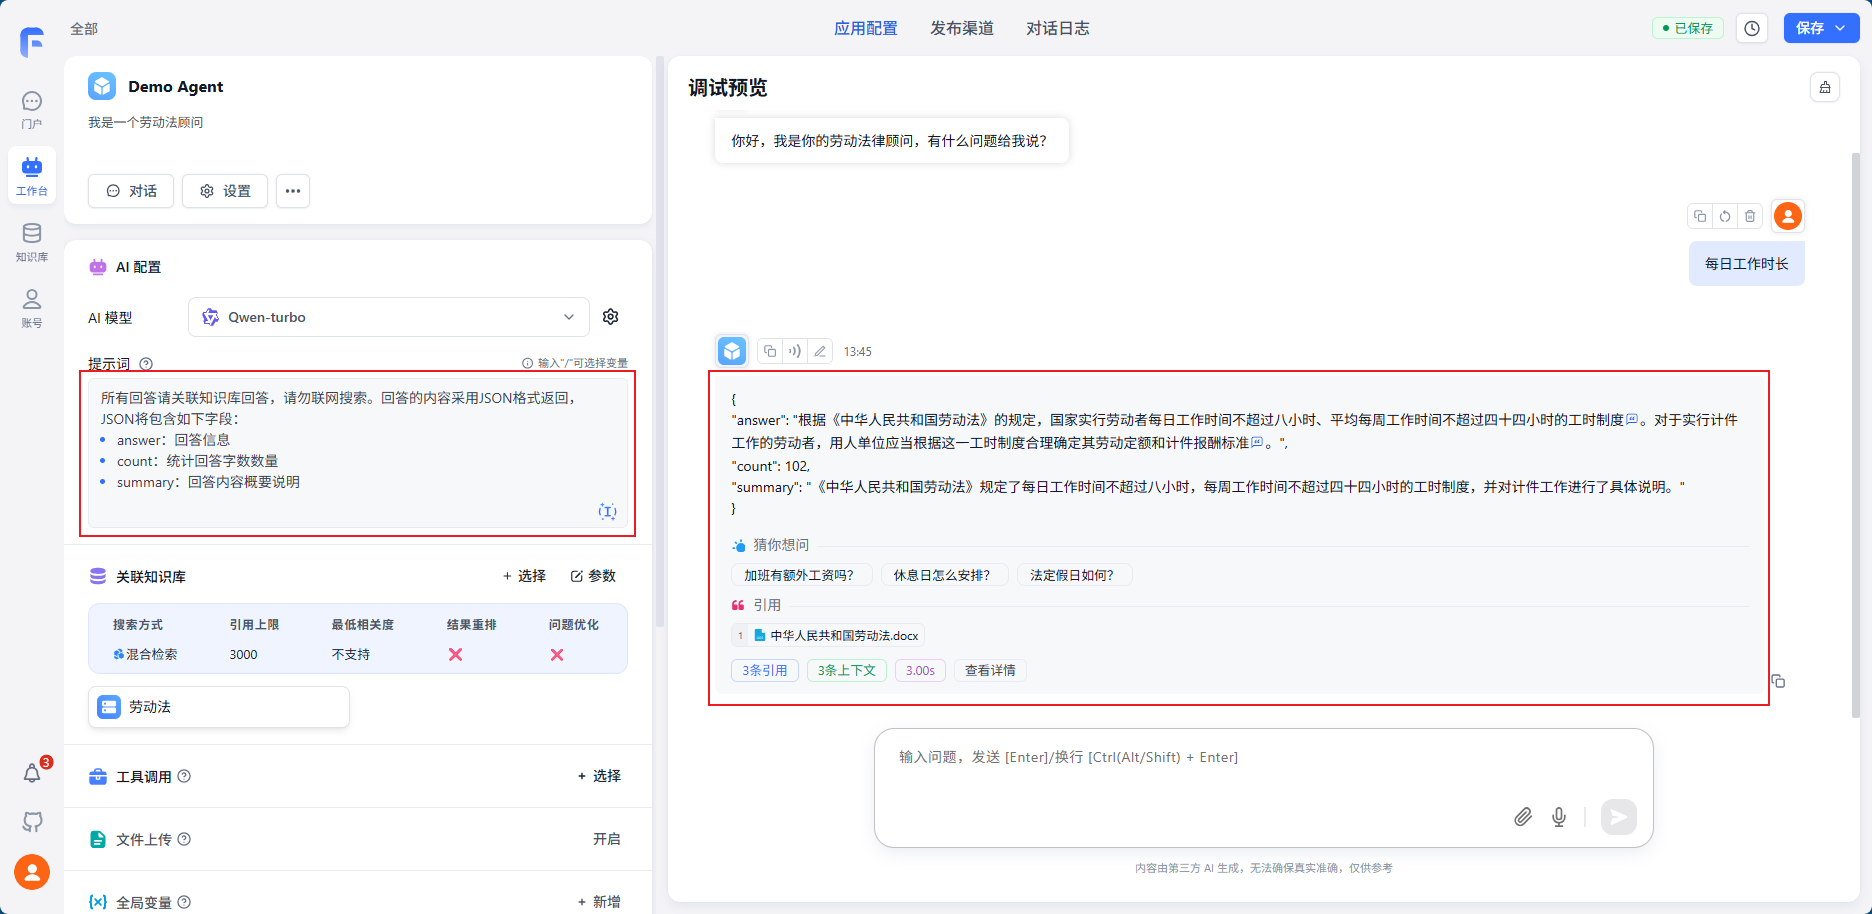Switch to the 发布渠道 tab
Image resolution: width=1872 pixels, height=914 pixels.
961,28
